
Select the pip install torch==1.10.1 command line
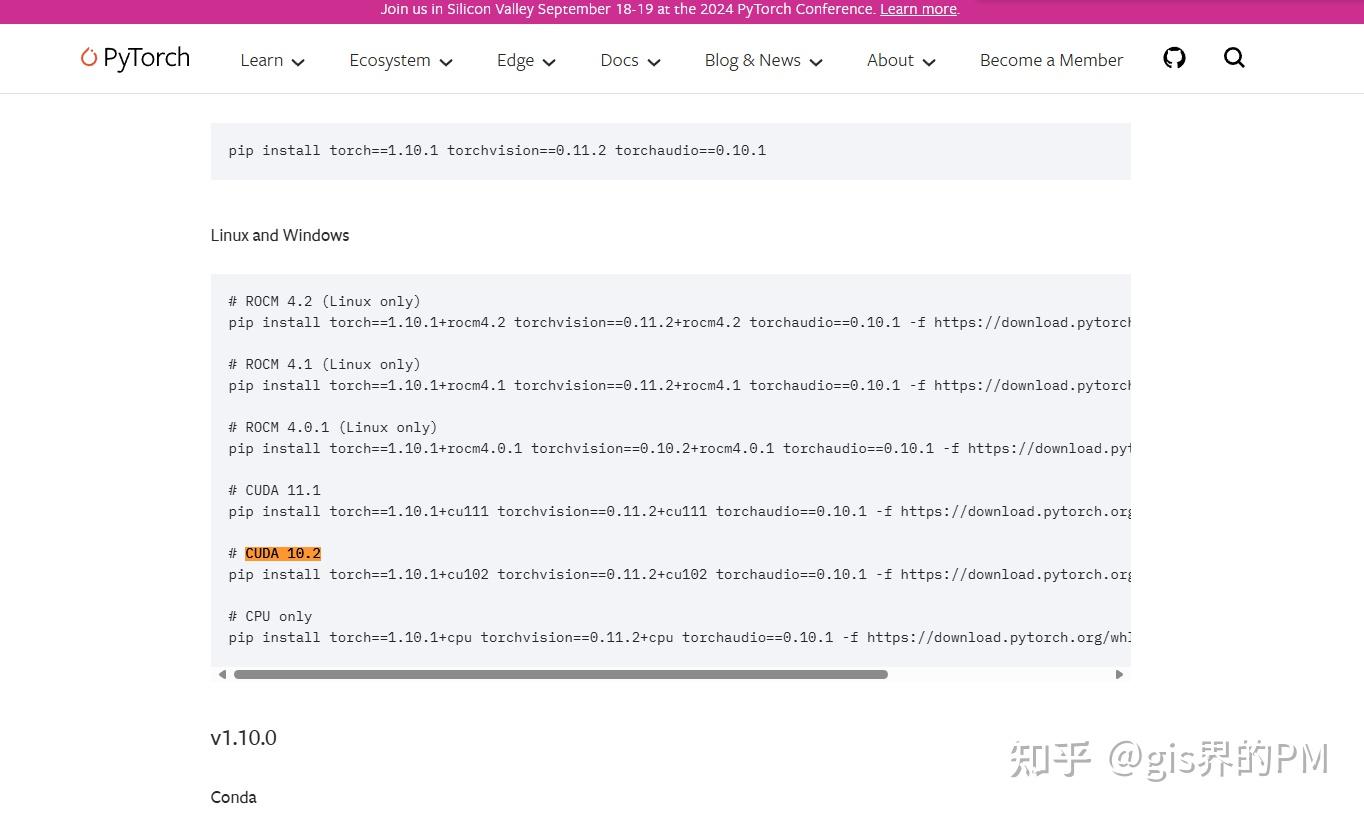[496, 150]
